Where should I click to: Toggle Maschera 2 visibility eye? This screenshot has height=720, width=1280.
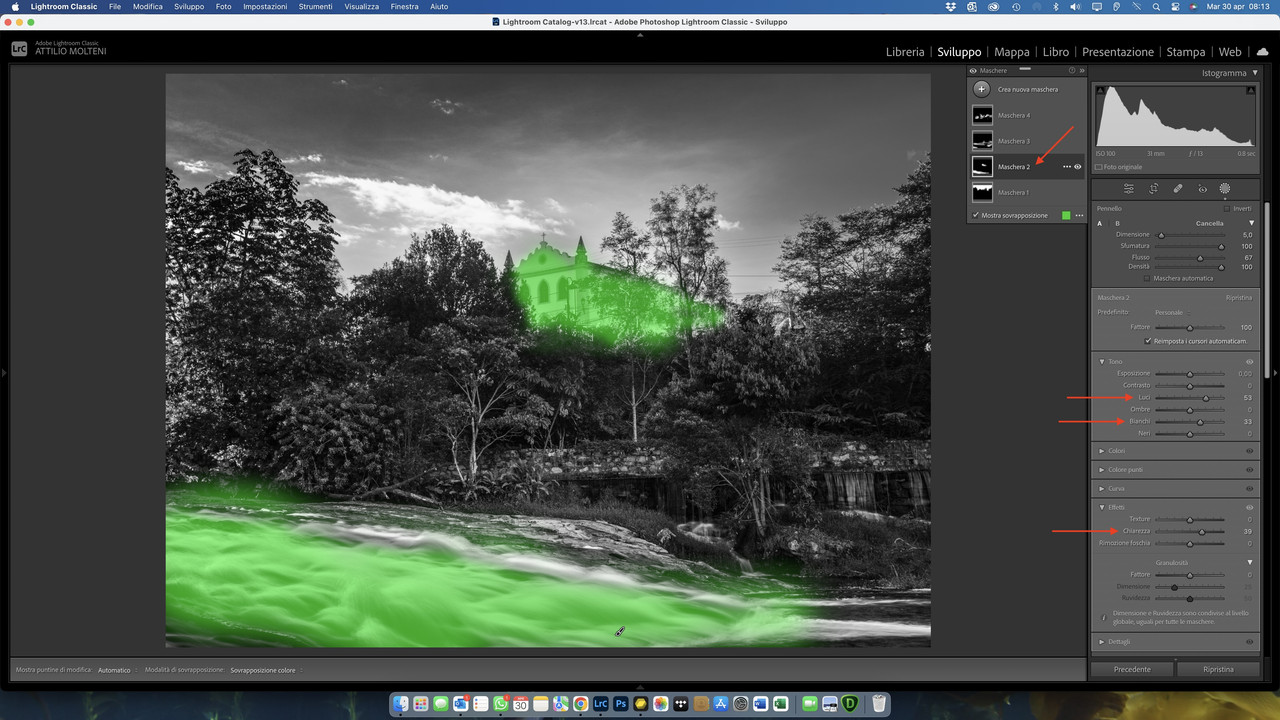tap(1078, 167)
